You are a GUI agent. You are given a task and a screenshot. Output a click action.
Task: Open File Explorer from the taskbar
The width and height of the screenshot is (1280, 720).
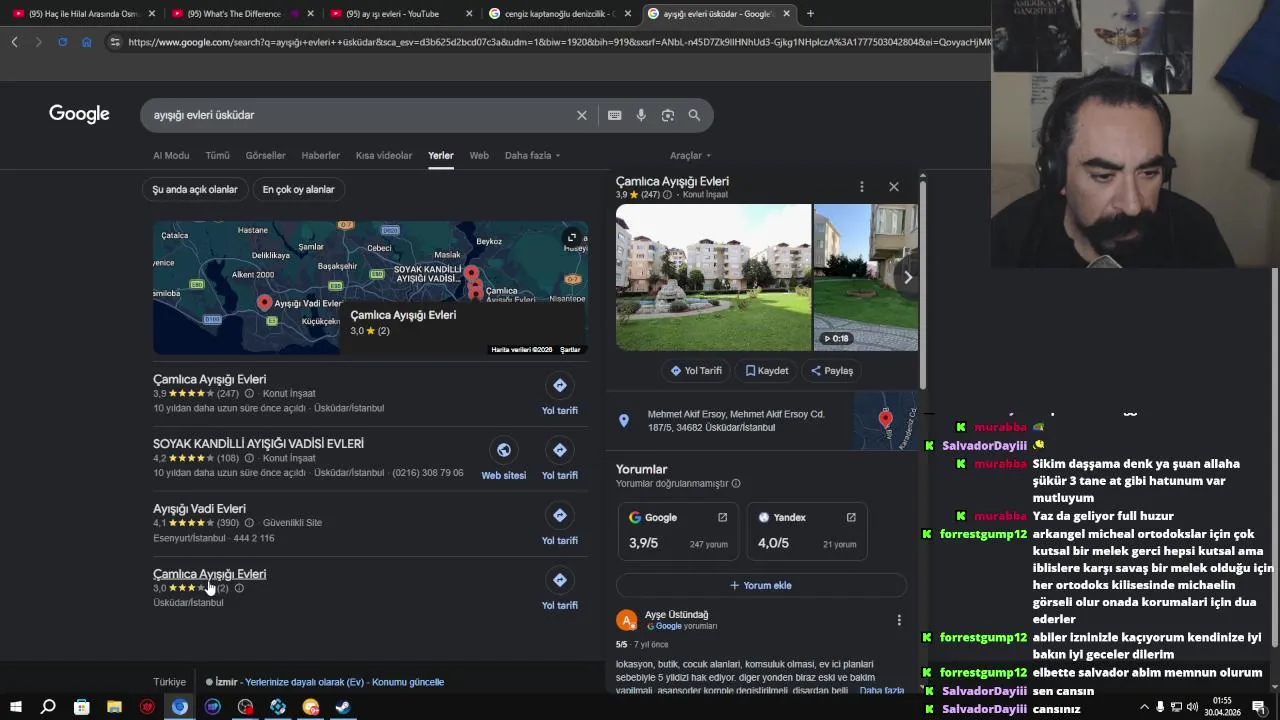pos(114,707)
